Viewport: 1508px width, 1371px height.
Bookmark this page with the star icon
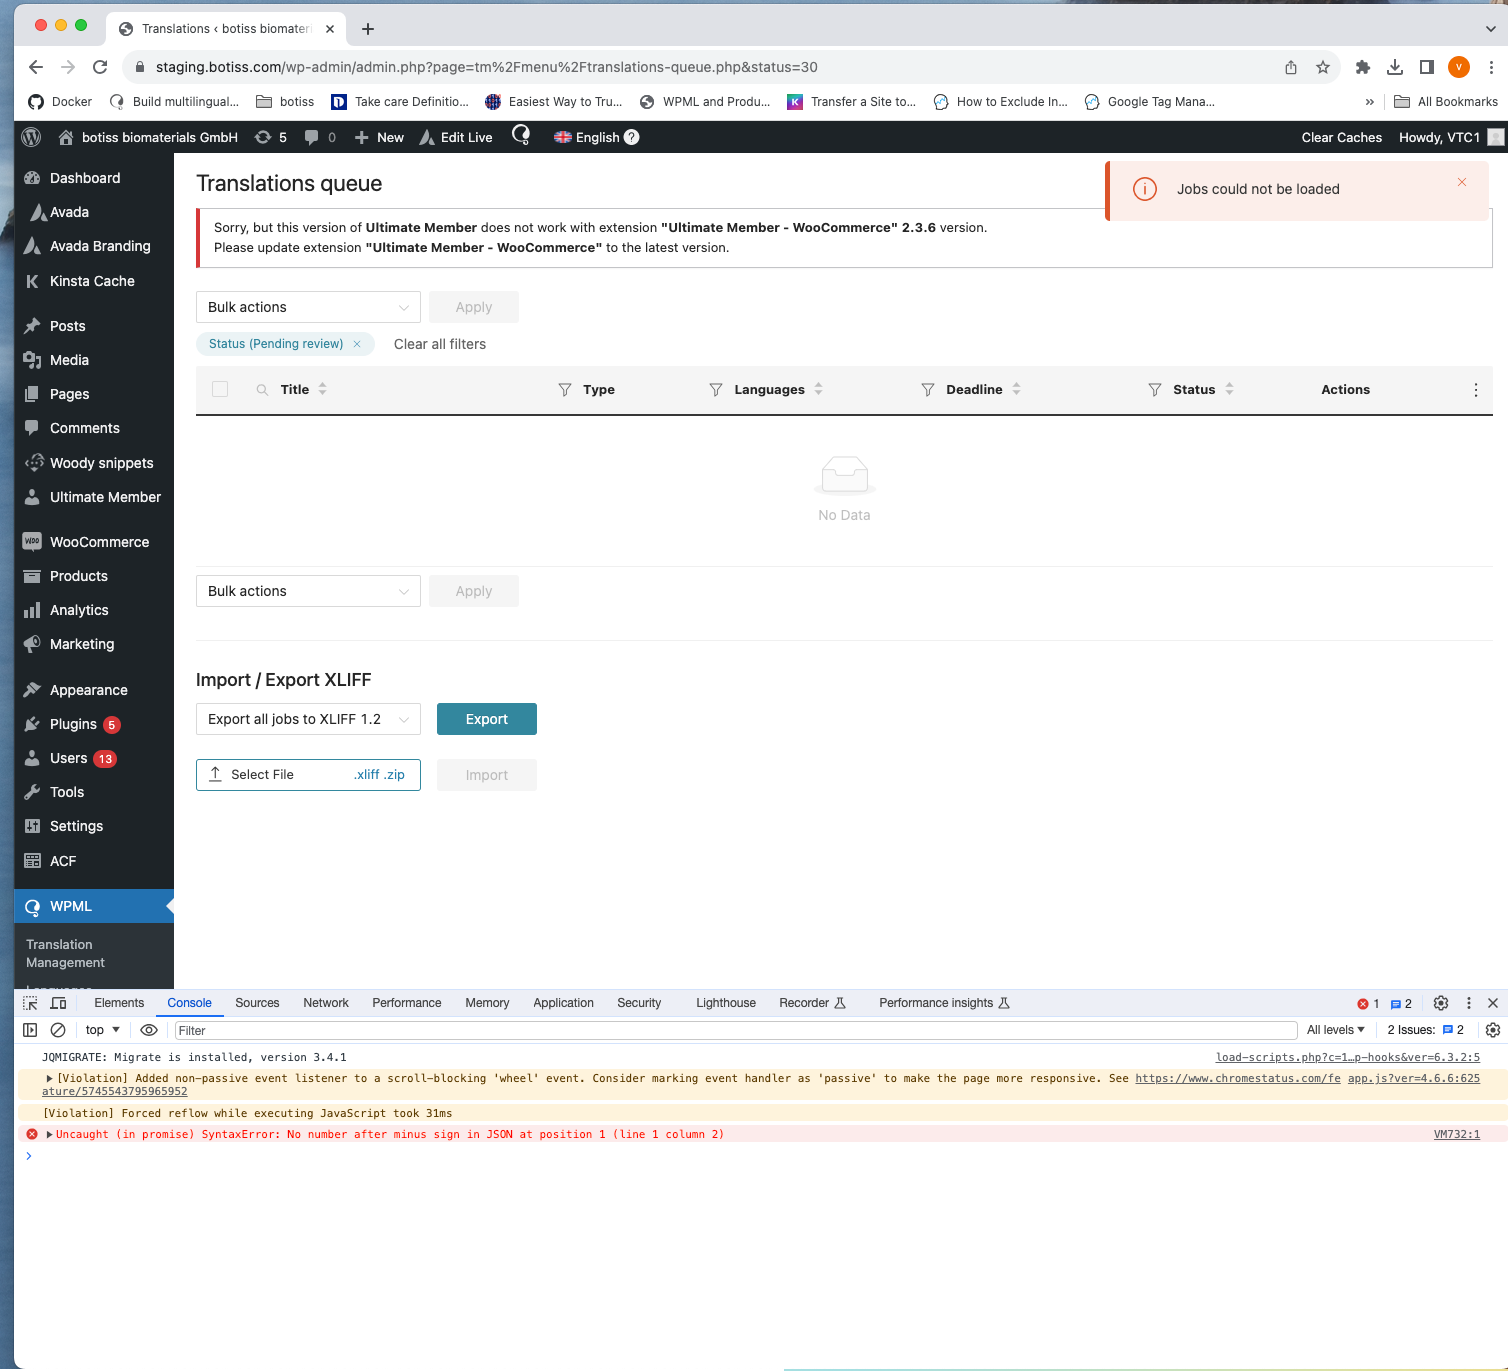pos(1323,67)
